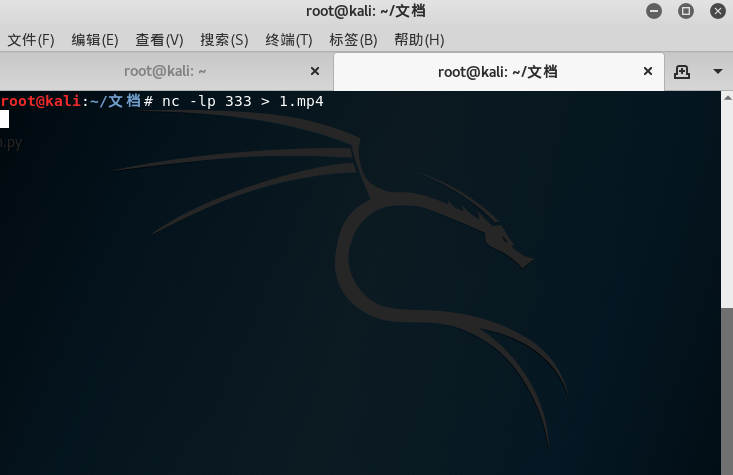Switch to the root@kali: ~ tab
The width and height of the screenshot is (733, 475).
tap(165, 71)
